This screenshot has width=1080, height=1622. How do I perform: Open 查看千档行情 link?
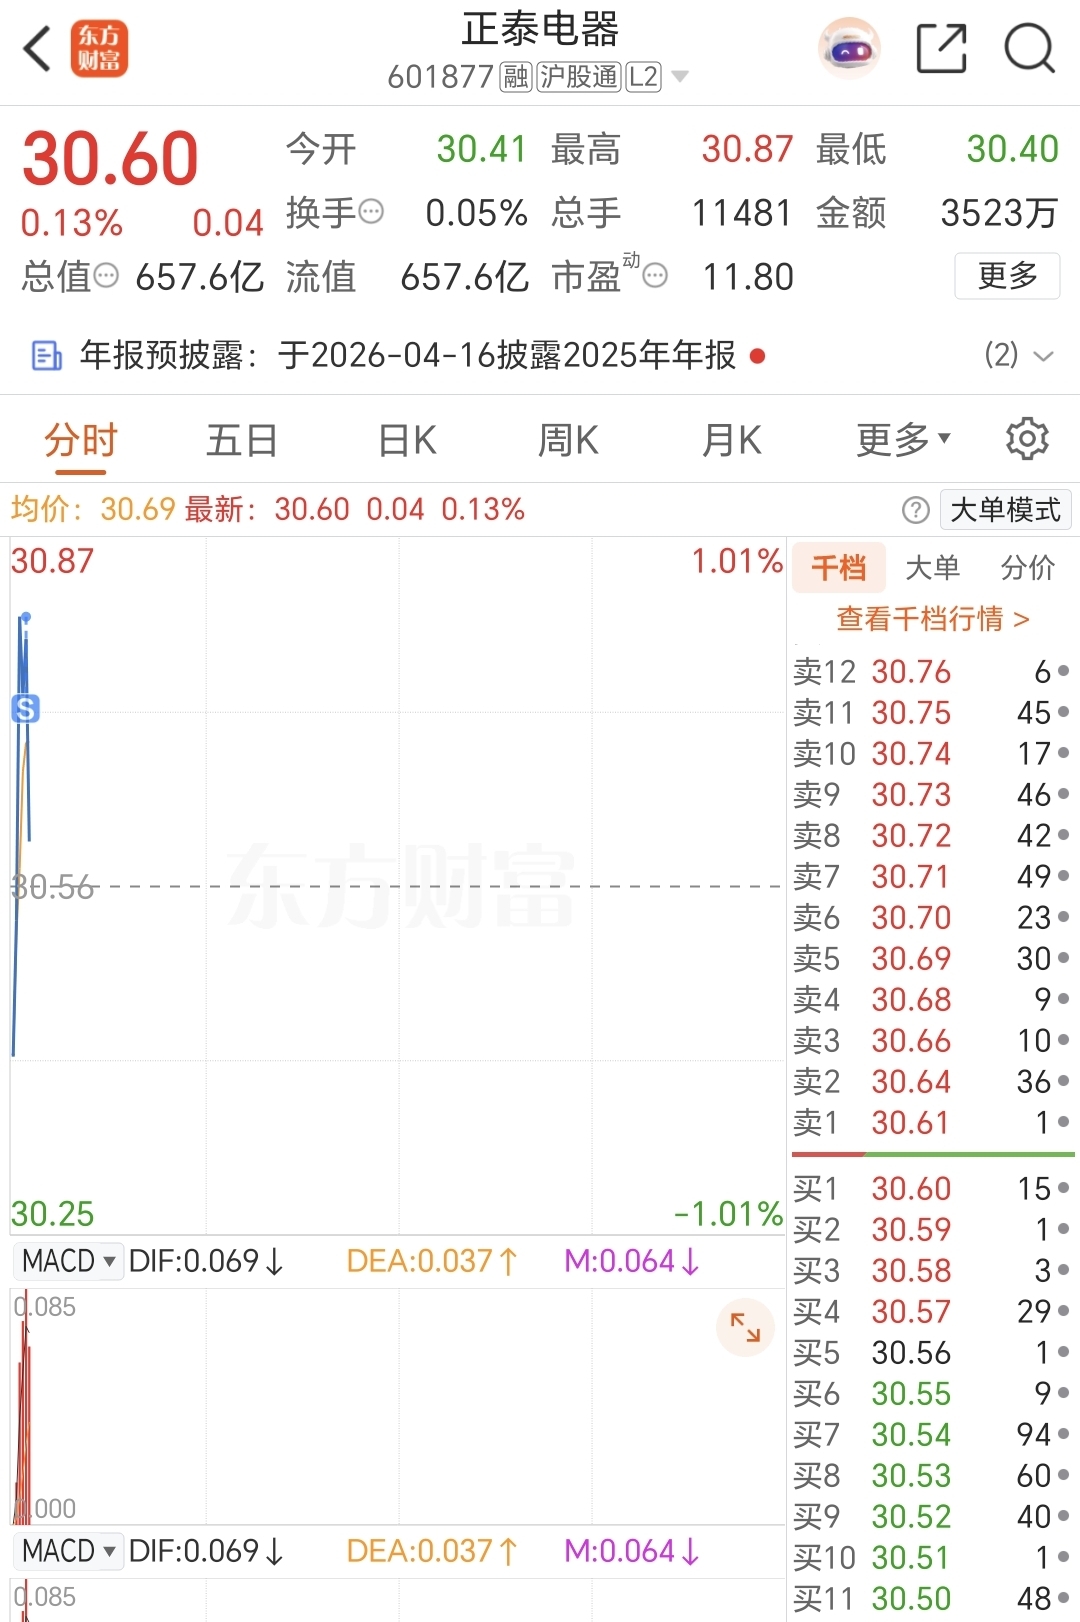click(x=933, y=619)
